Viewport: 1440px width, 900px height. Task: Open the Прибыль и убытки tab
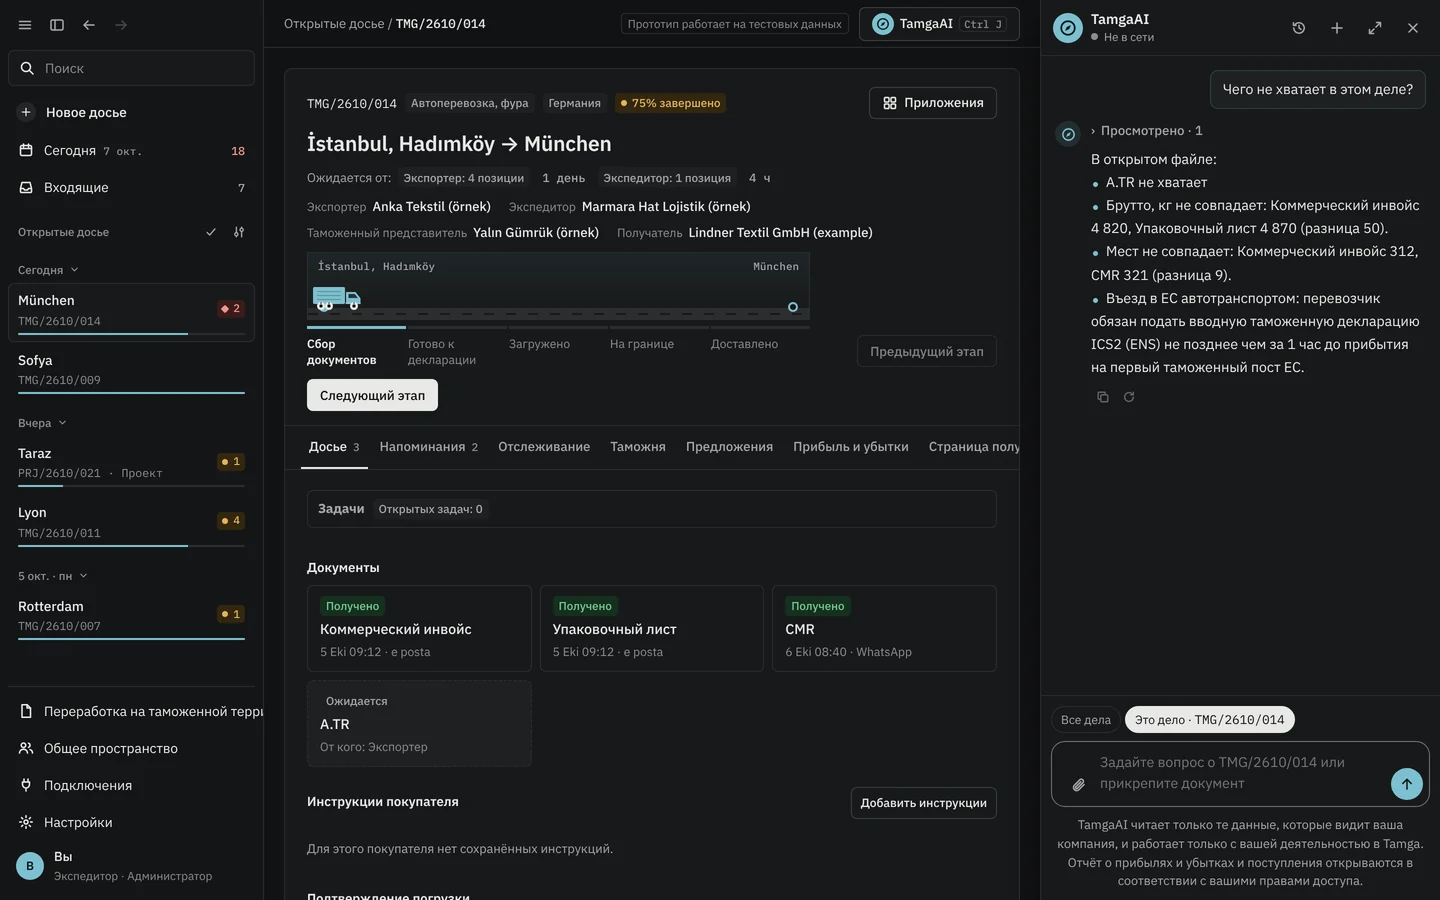tap(850, 447)
